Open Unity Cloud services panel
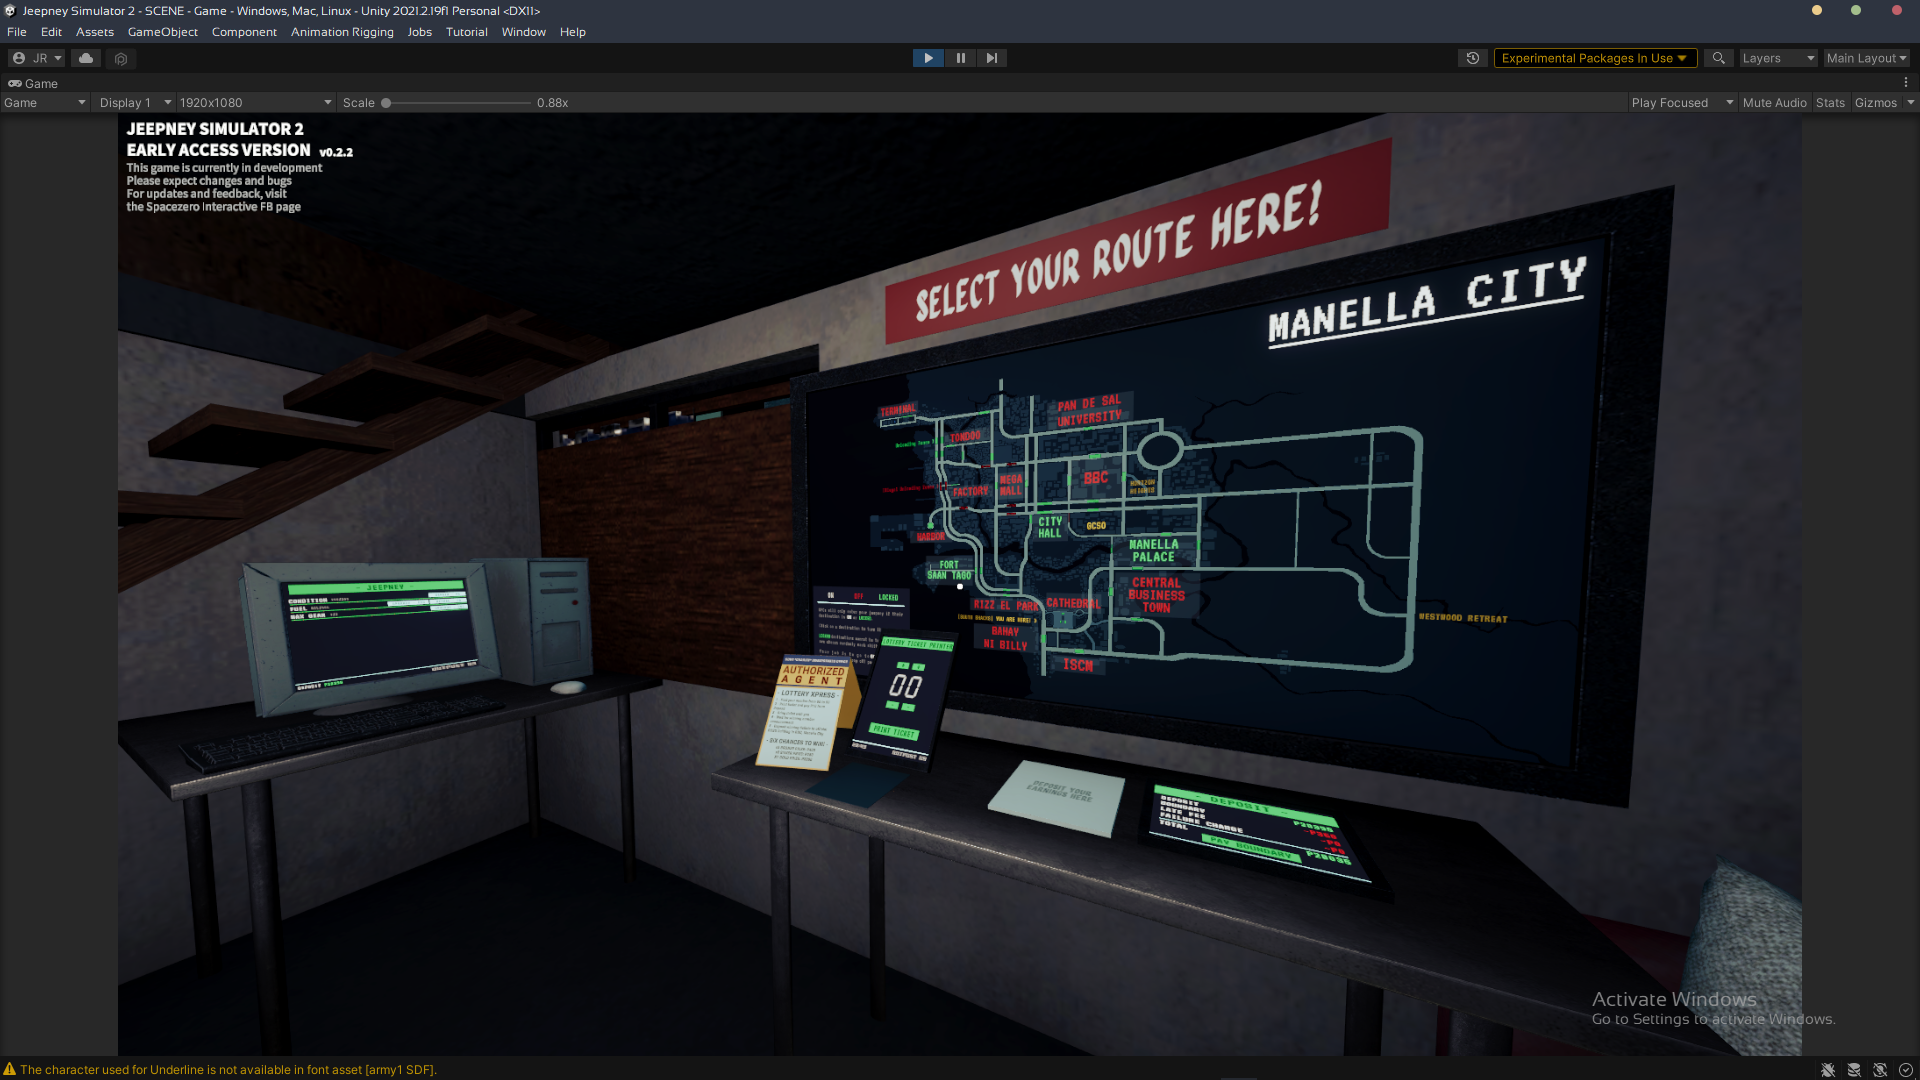The image size is (1920, 1080). point(85,58)
